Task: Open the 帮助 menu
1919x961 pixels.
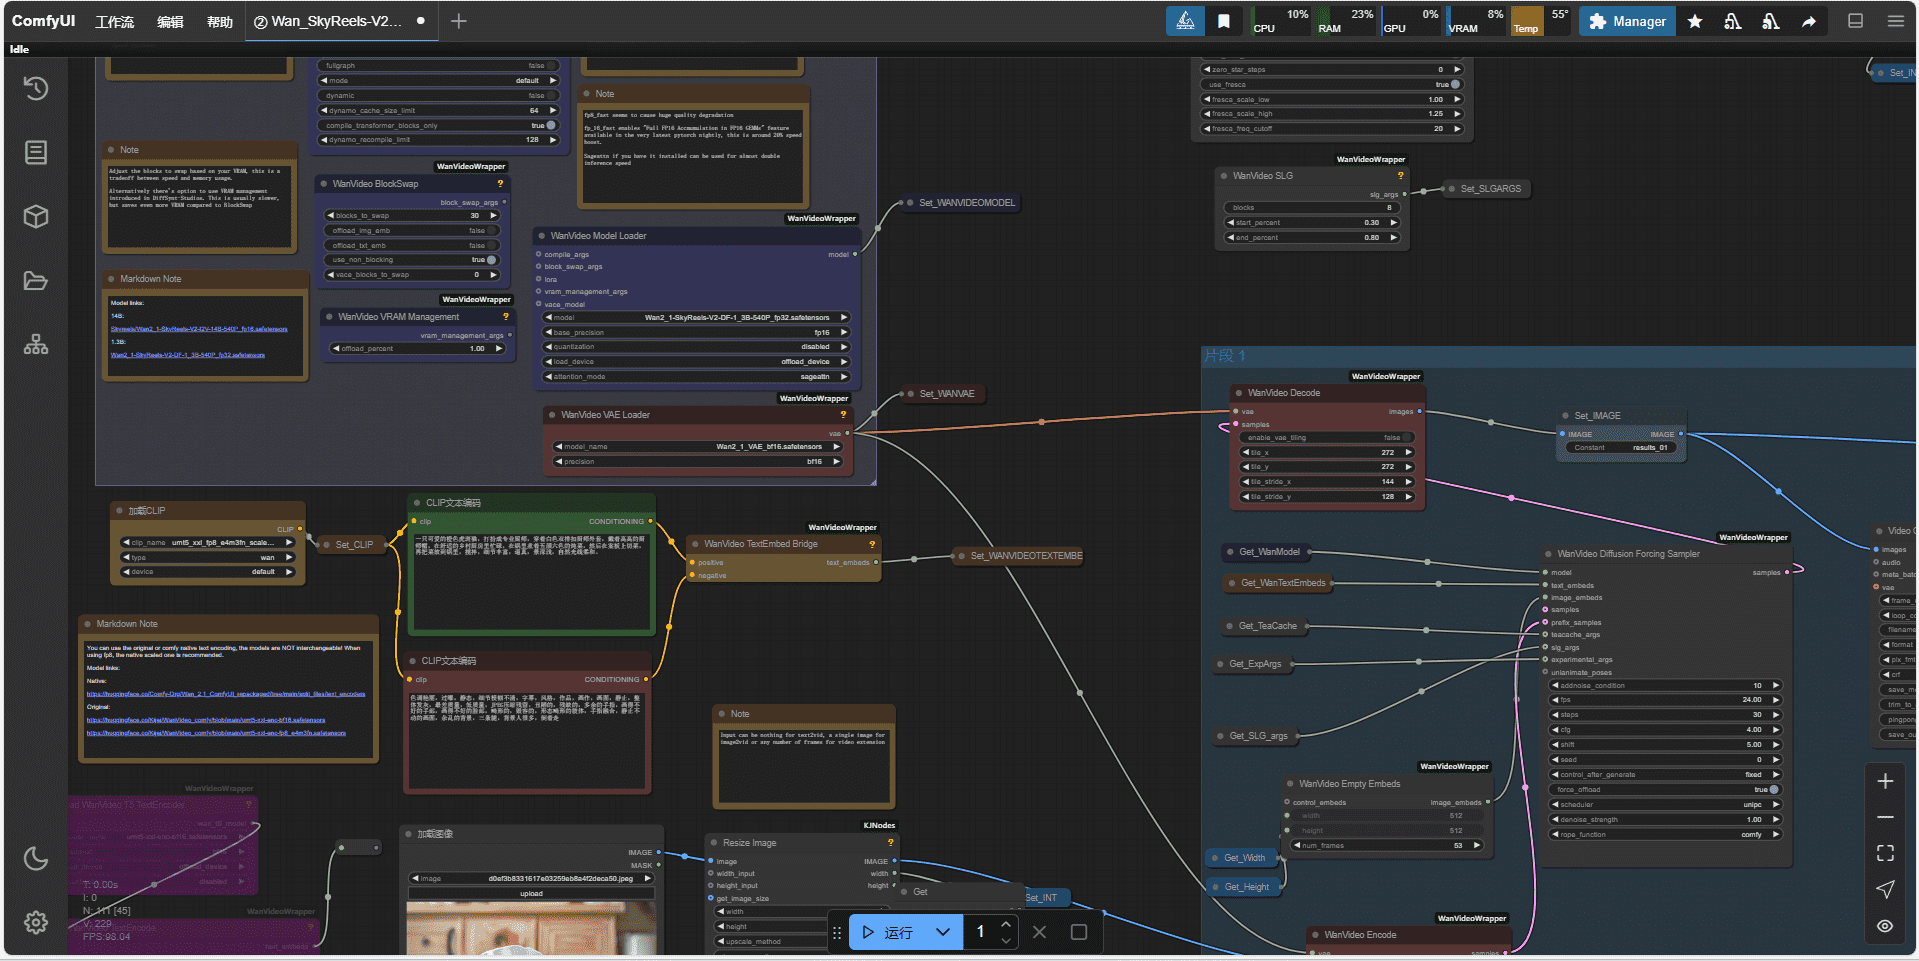Action: 220,21
